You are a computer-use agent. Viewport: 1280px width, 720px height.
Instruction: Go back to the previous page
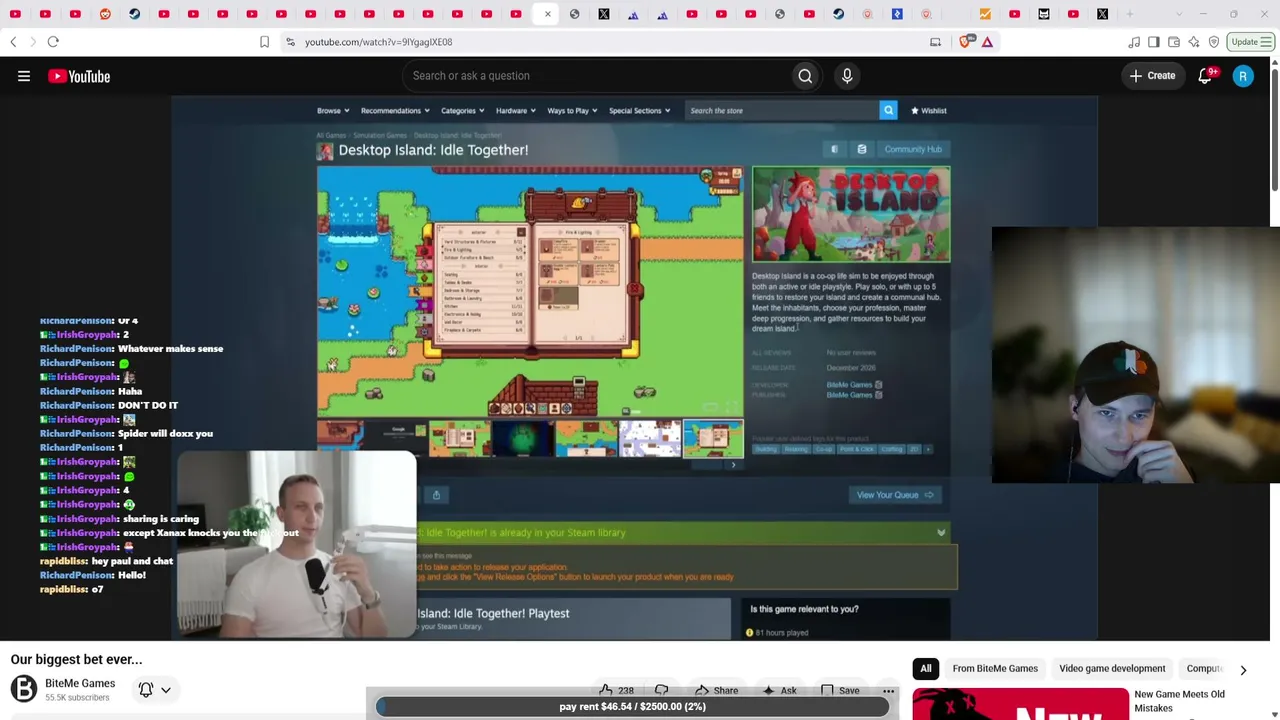13,42
